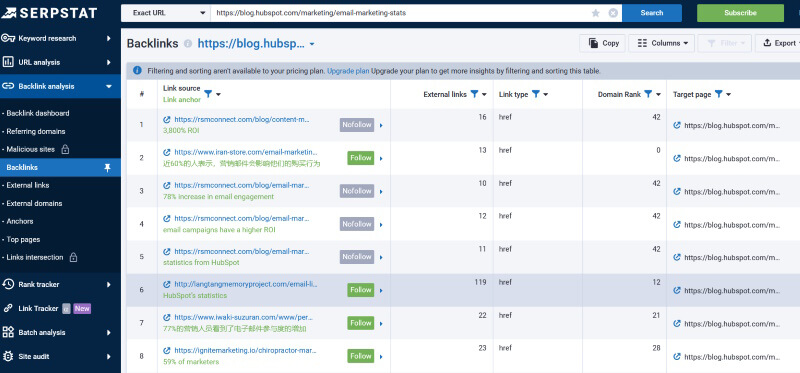Viewport: 800px width, 373px height.
Task: Click "HubSpot's statistics" anchor text
Action: (x=195, y=295)
